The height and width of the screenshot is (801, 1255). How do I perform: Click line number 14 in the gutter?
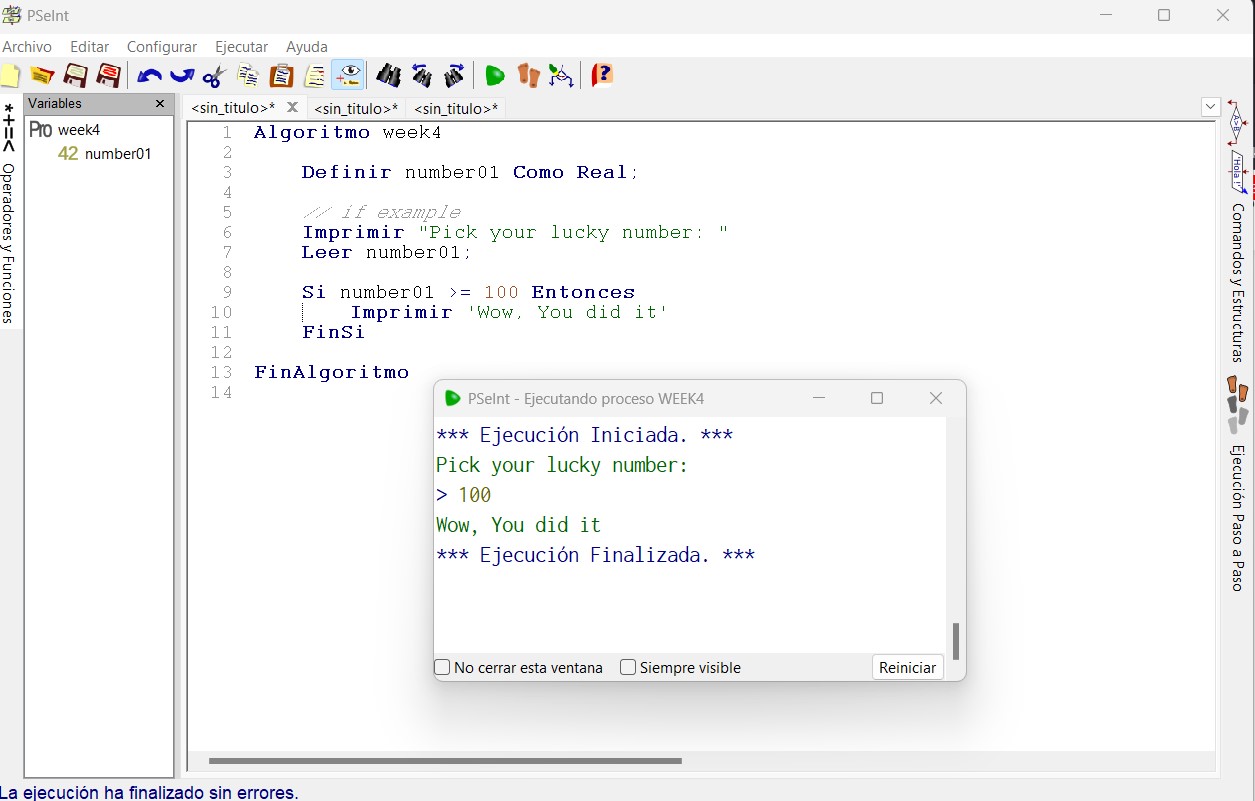tap(221, 392)
